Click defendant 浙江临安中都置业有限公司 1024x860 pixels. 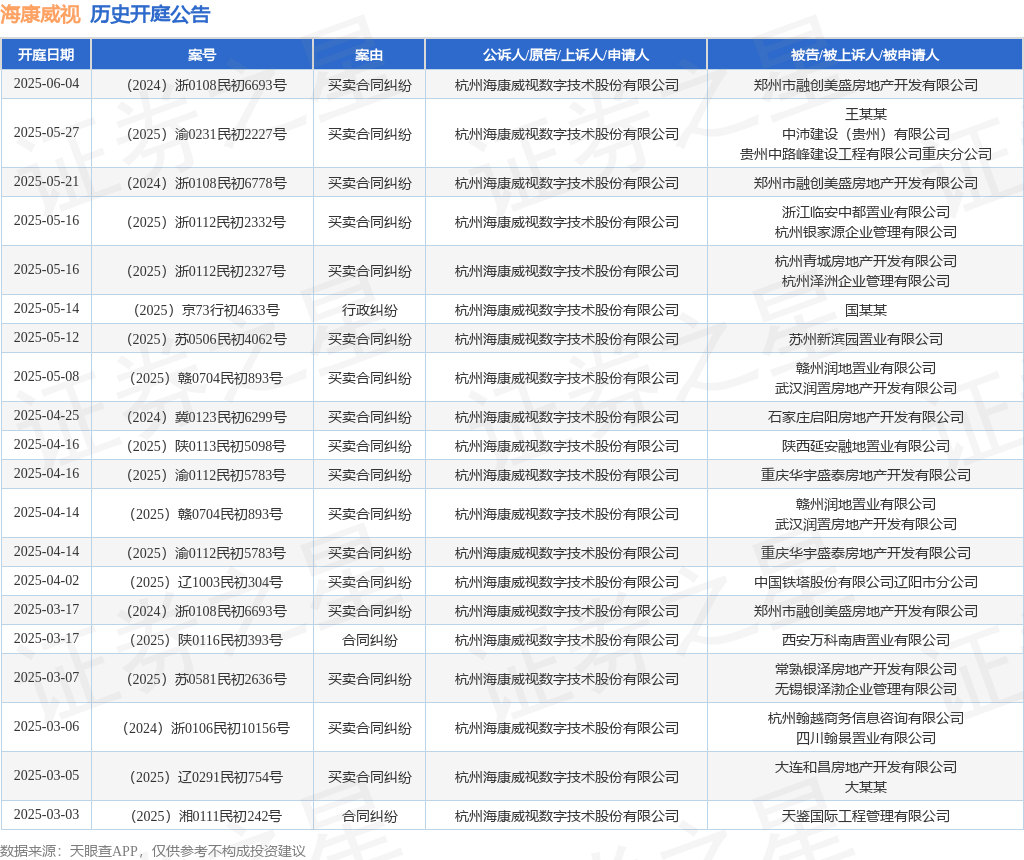pyautogui.click(x=865, y=212)
